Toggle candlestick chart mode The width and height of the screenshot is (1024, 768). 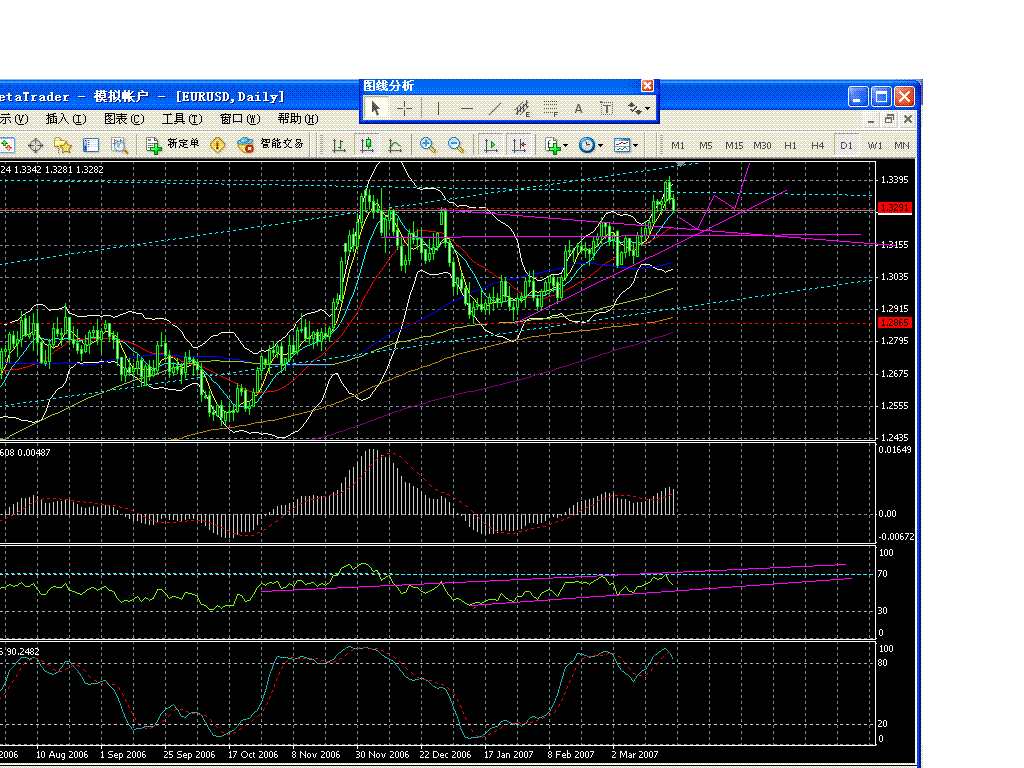click(367, 145)
